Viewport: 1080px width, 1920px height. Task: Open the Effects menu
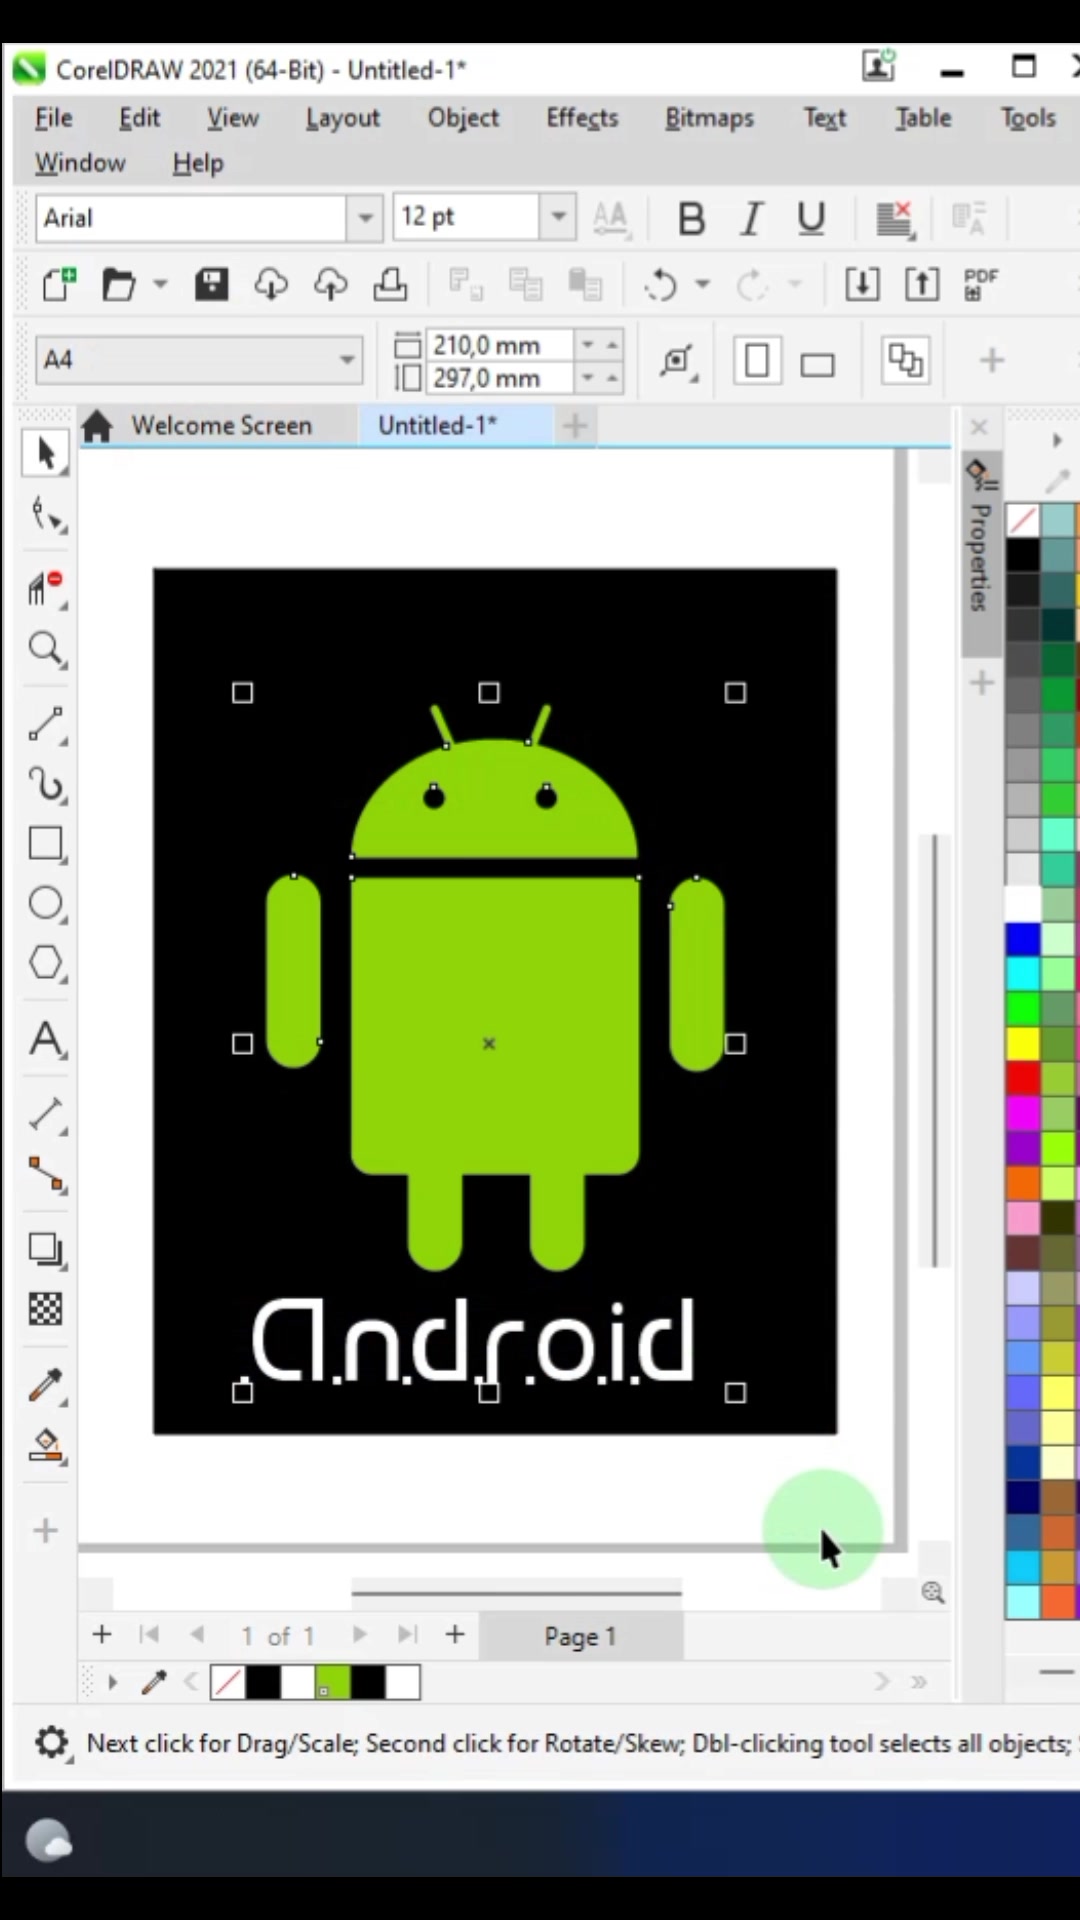pyautogui.click(x=582, y=118)
